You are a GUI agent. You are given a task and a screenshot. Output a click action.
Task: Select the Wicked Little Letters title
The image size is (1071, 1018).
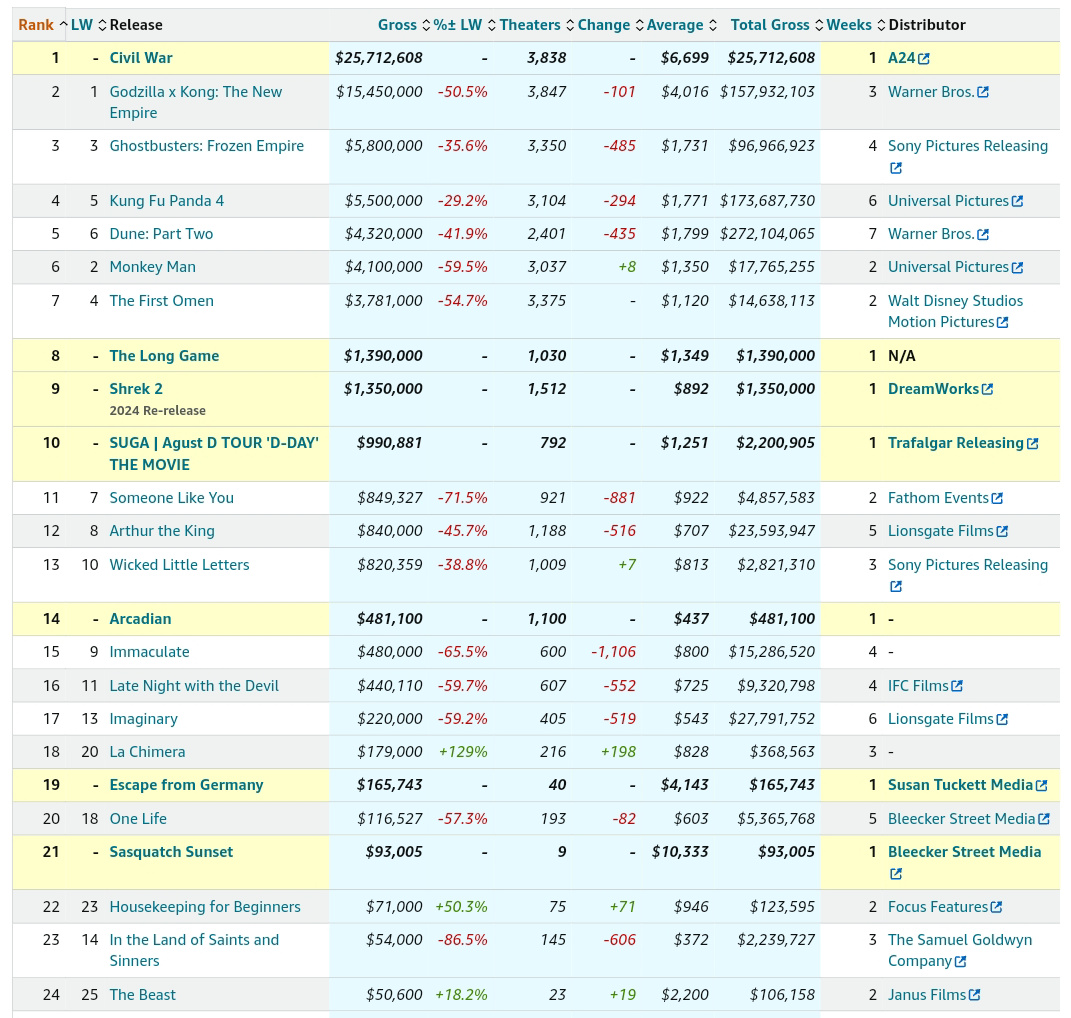(x=179, y=565)
